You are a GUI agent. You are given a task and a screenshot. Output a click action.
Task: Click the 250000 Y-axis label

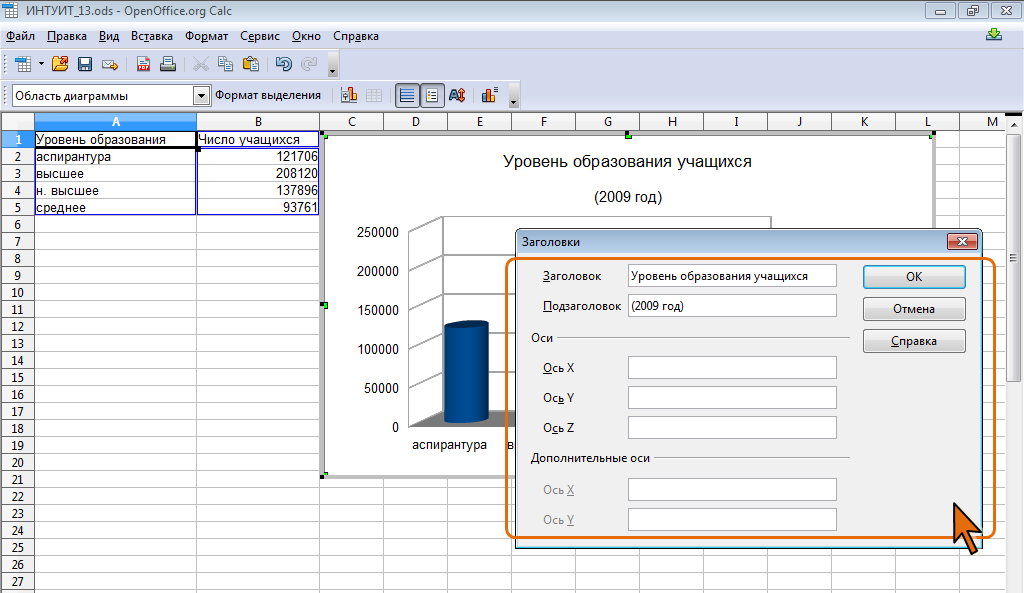tap(377, 232)
